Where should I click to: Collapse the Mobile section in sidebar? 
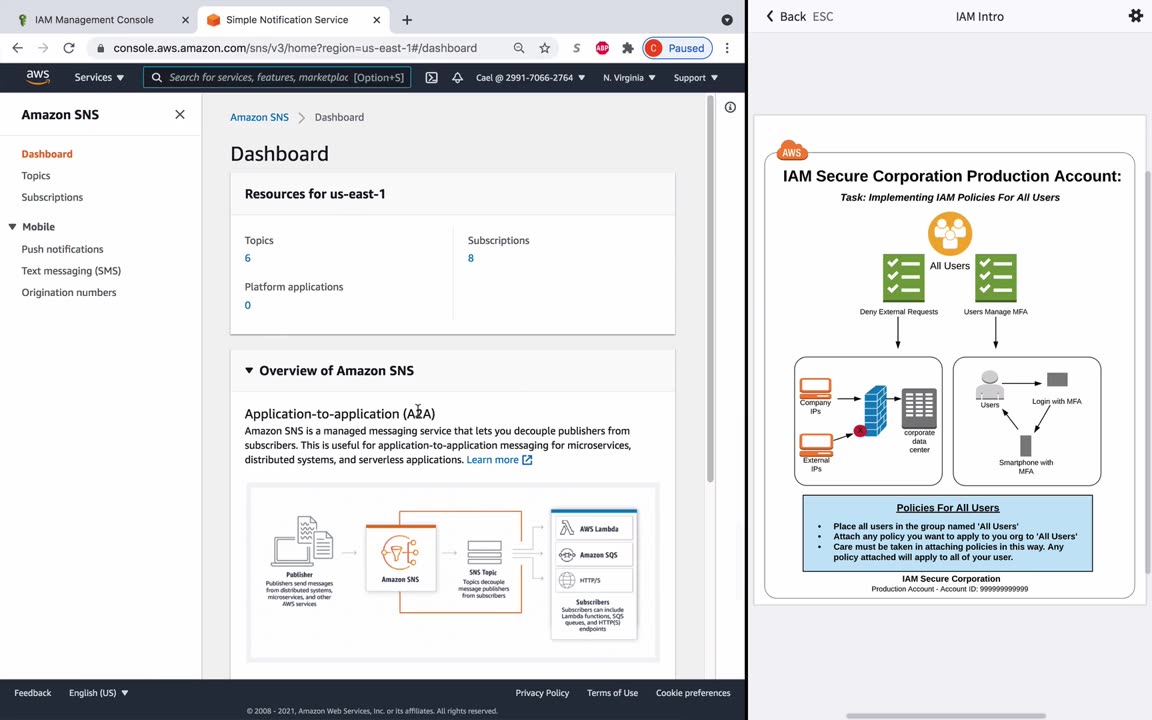(12, 227)
